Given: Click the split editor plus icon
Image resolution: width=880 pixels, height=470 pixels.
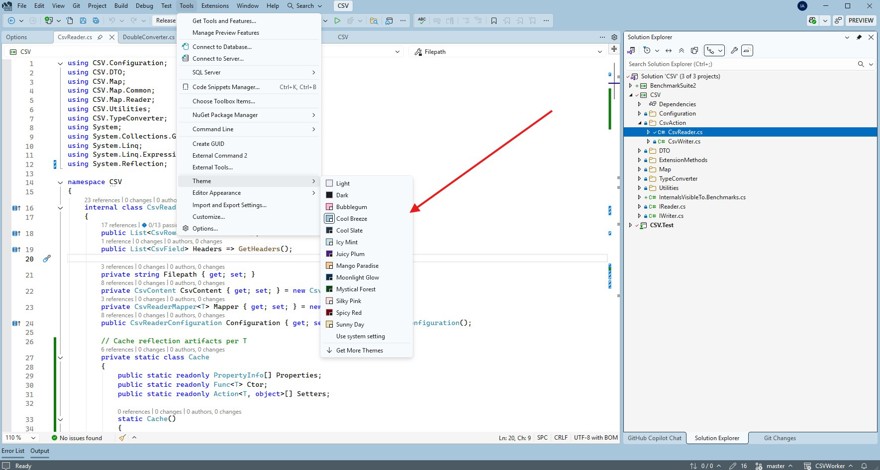Looking at the screenshot, I should [614, 51].
